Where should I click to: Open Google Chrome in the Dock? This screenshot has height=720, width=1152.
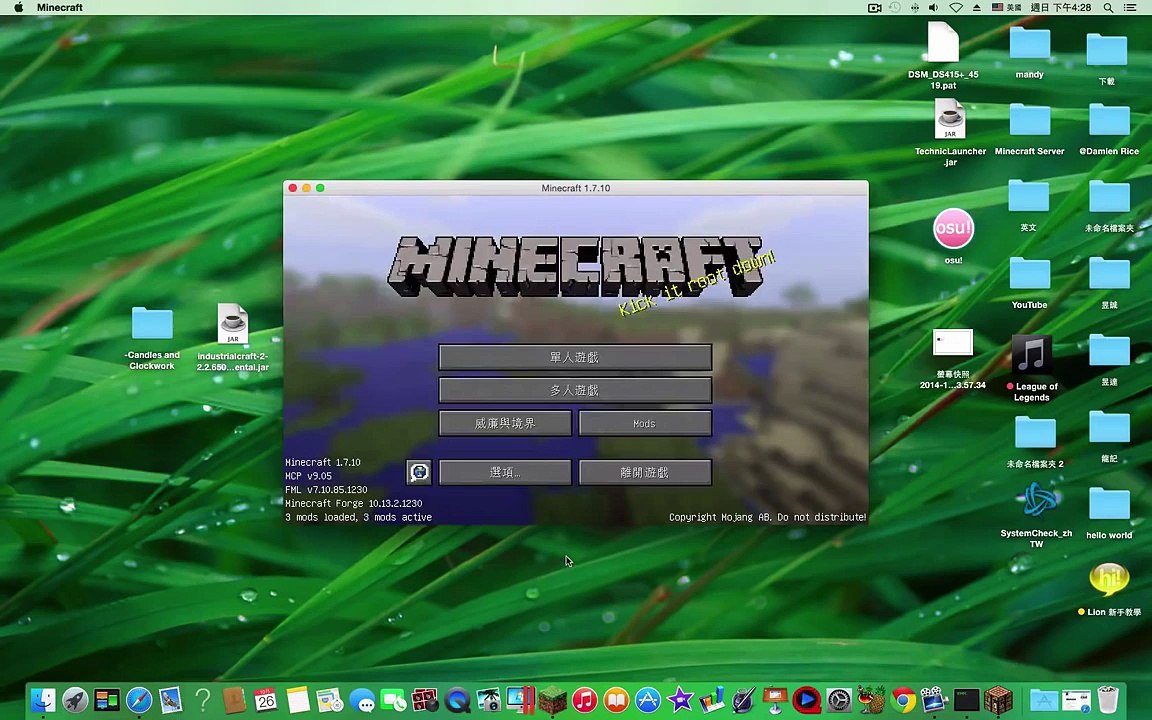(x=903, y=699)
